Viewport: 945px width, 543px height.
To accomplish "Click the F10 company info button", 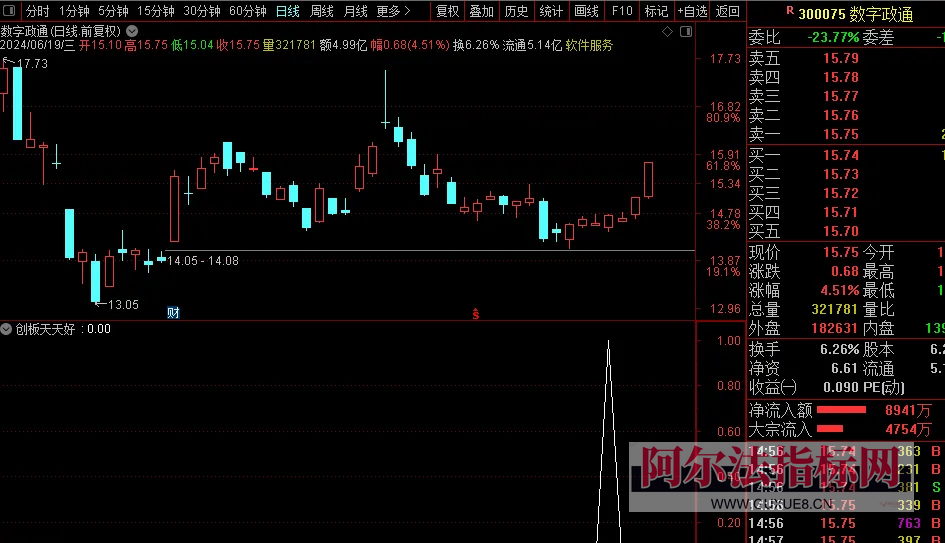I will [x=622, y=11].
